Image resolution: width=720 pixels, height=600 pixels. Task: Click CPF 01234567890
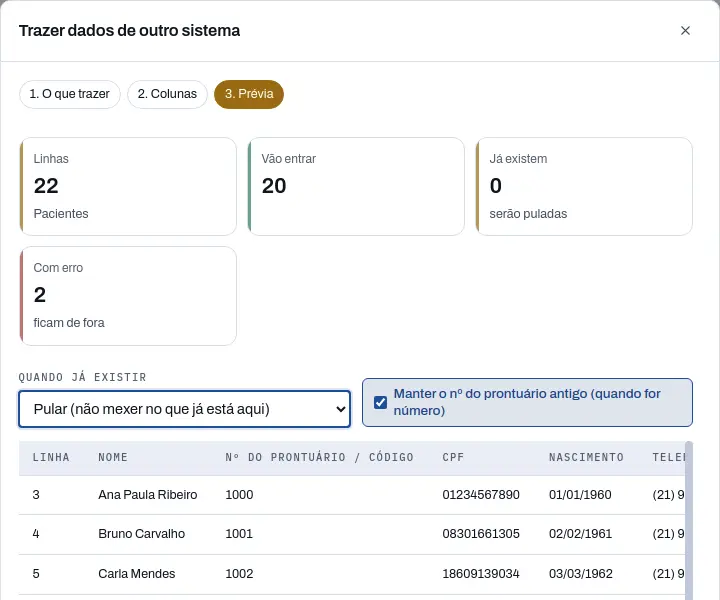click(x=481, y=494)
